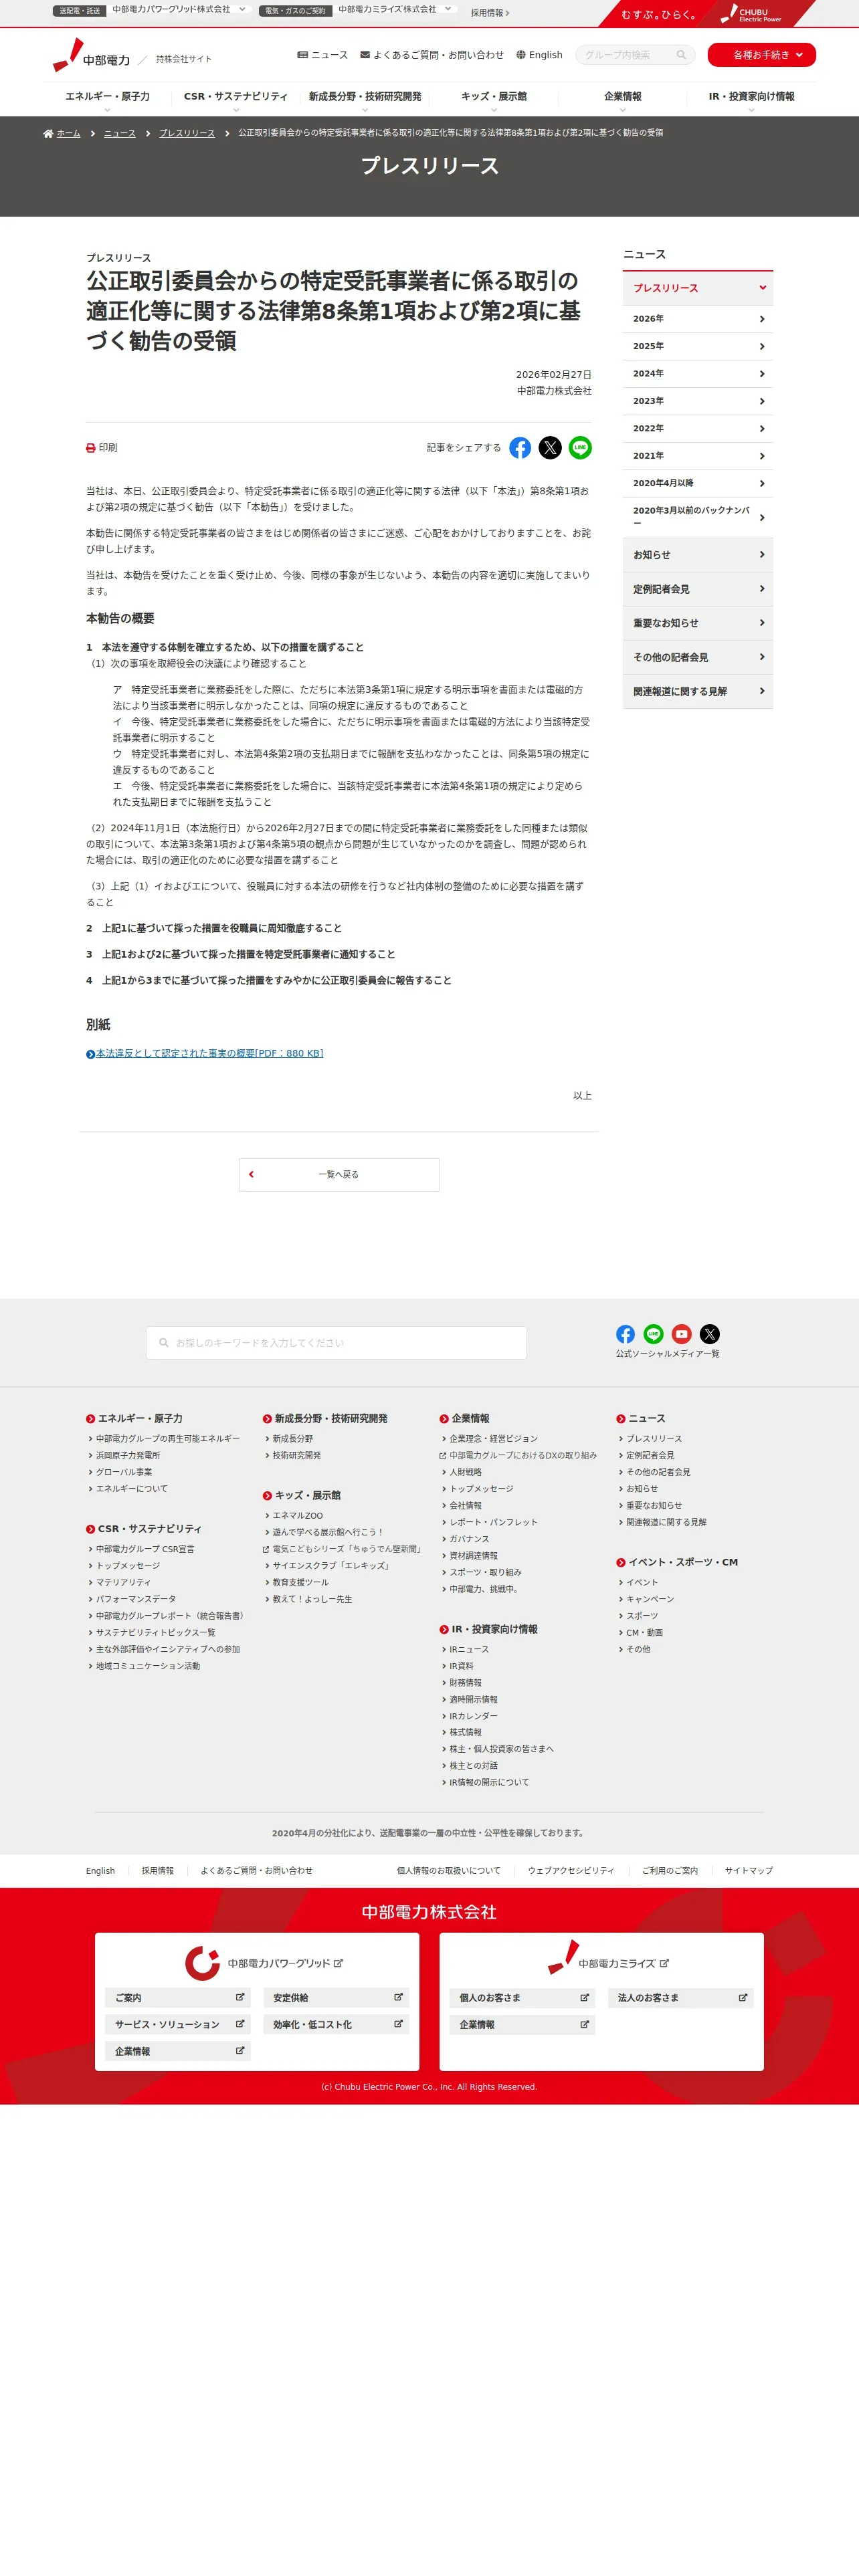Click the home icon in breadcrumb
Image resolution: width=859 pixels, height=2576 pixels.
click(x=48, y=133)
